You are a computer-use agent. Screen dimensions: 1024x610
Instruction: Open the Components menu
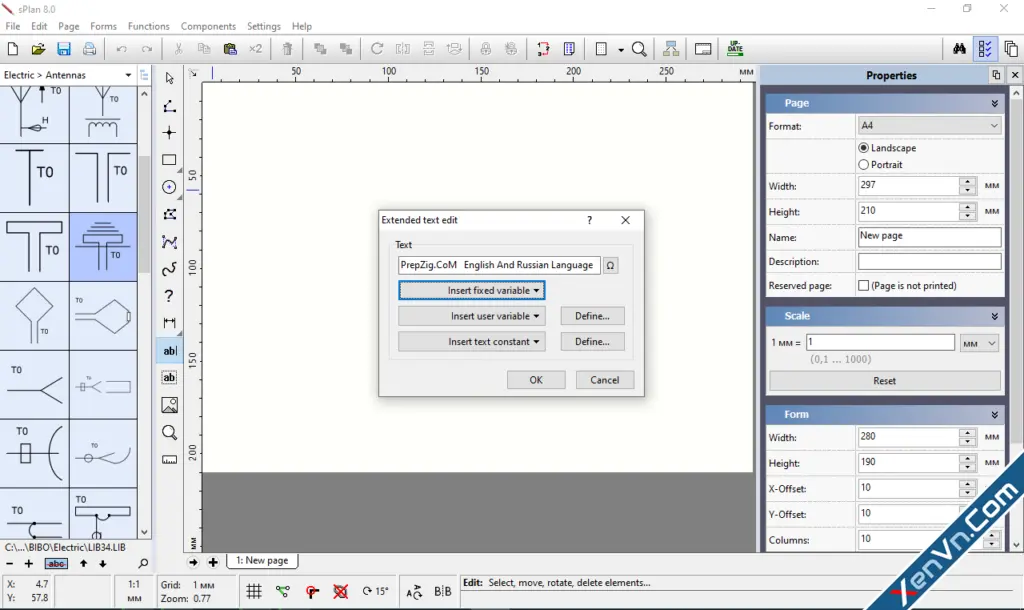pos(208,26)
